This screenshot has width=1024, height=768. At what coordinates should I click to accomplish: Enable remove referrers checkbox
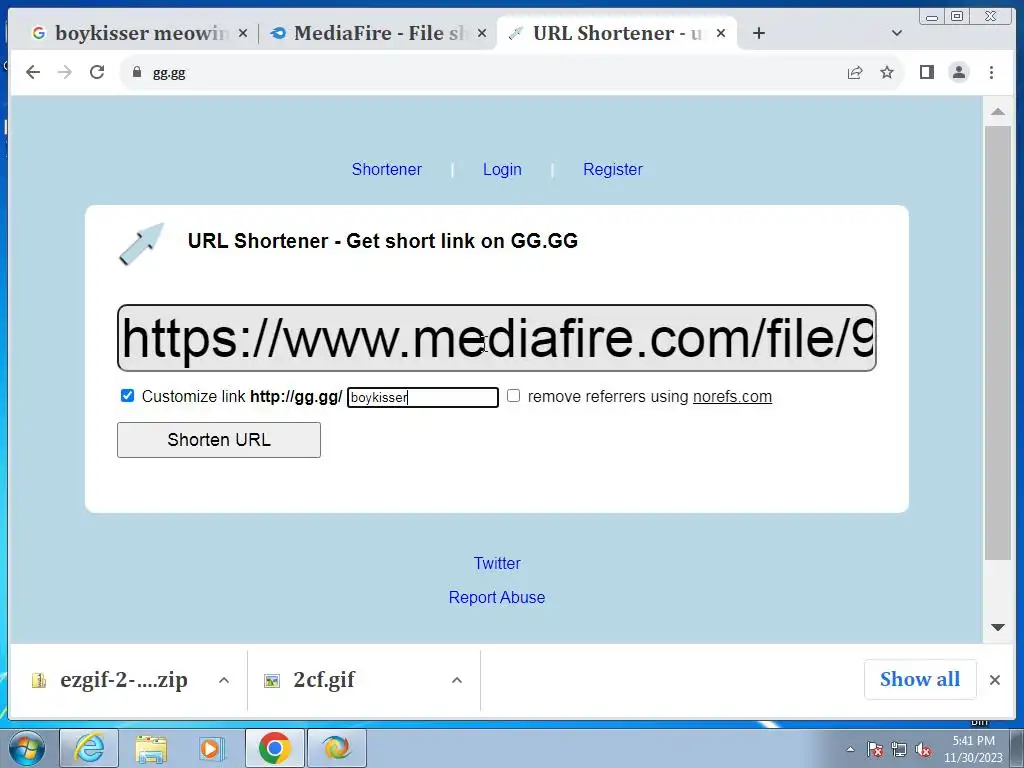click(513, 396)
